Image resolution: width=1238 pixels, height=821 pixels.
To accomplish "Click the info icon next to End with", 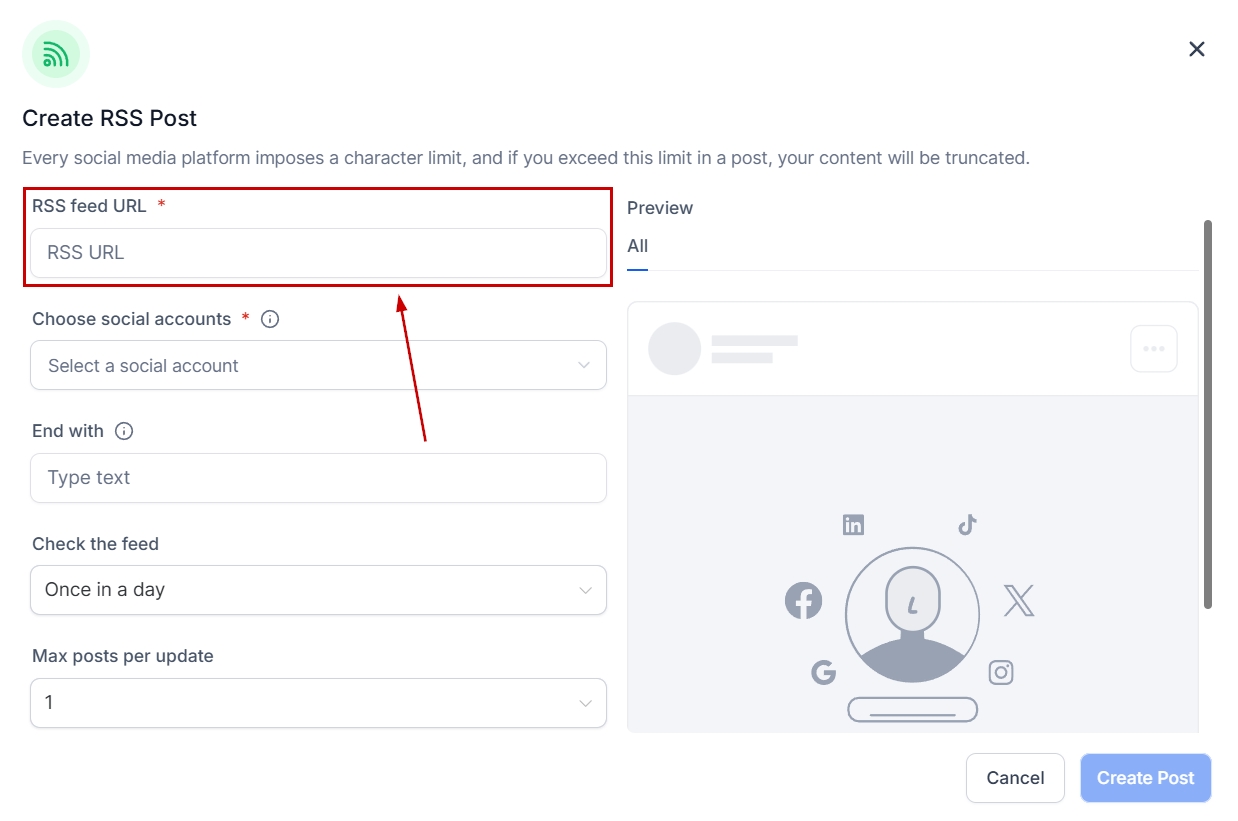I will 124,431.
